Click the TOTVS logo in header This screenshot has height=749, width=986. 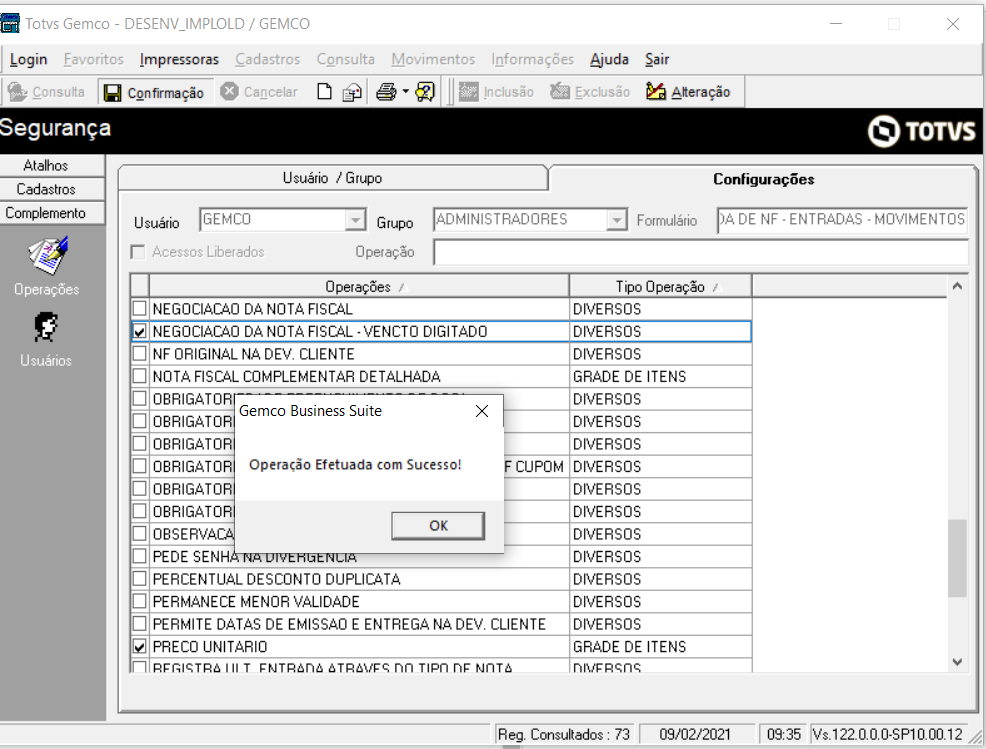921,131
